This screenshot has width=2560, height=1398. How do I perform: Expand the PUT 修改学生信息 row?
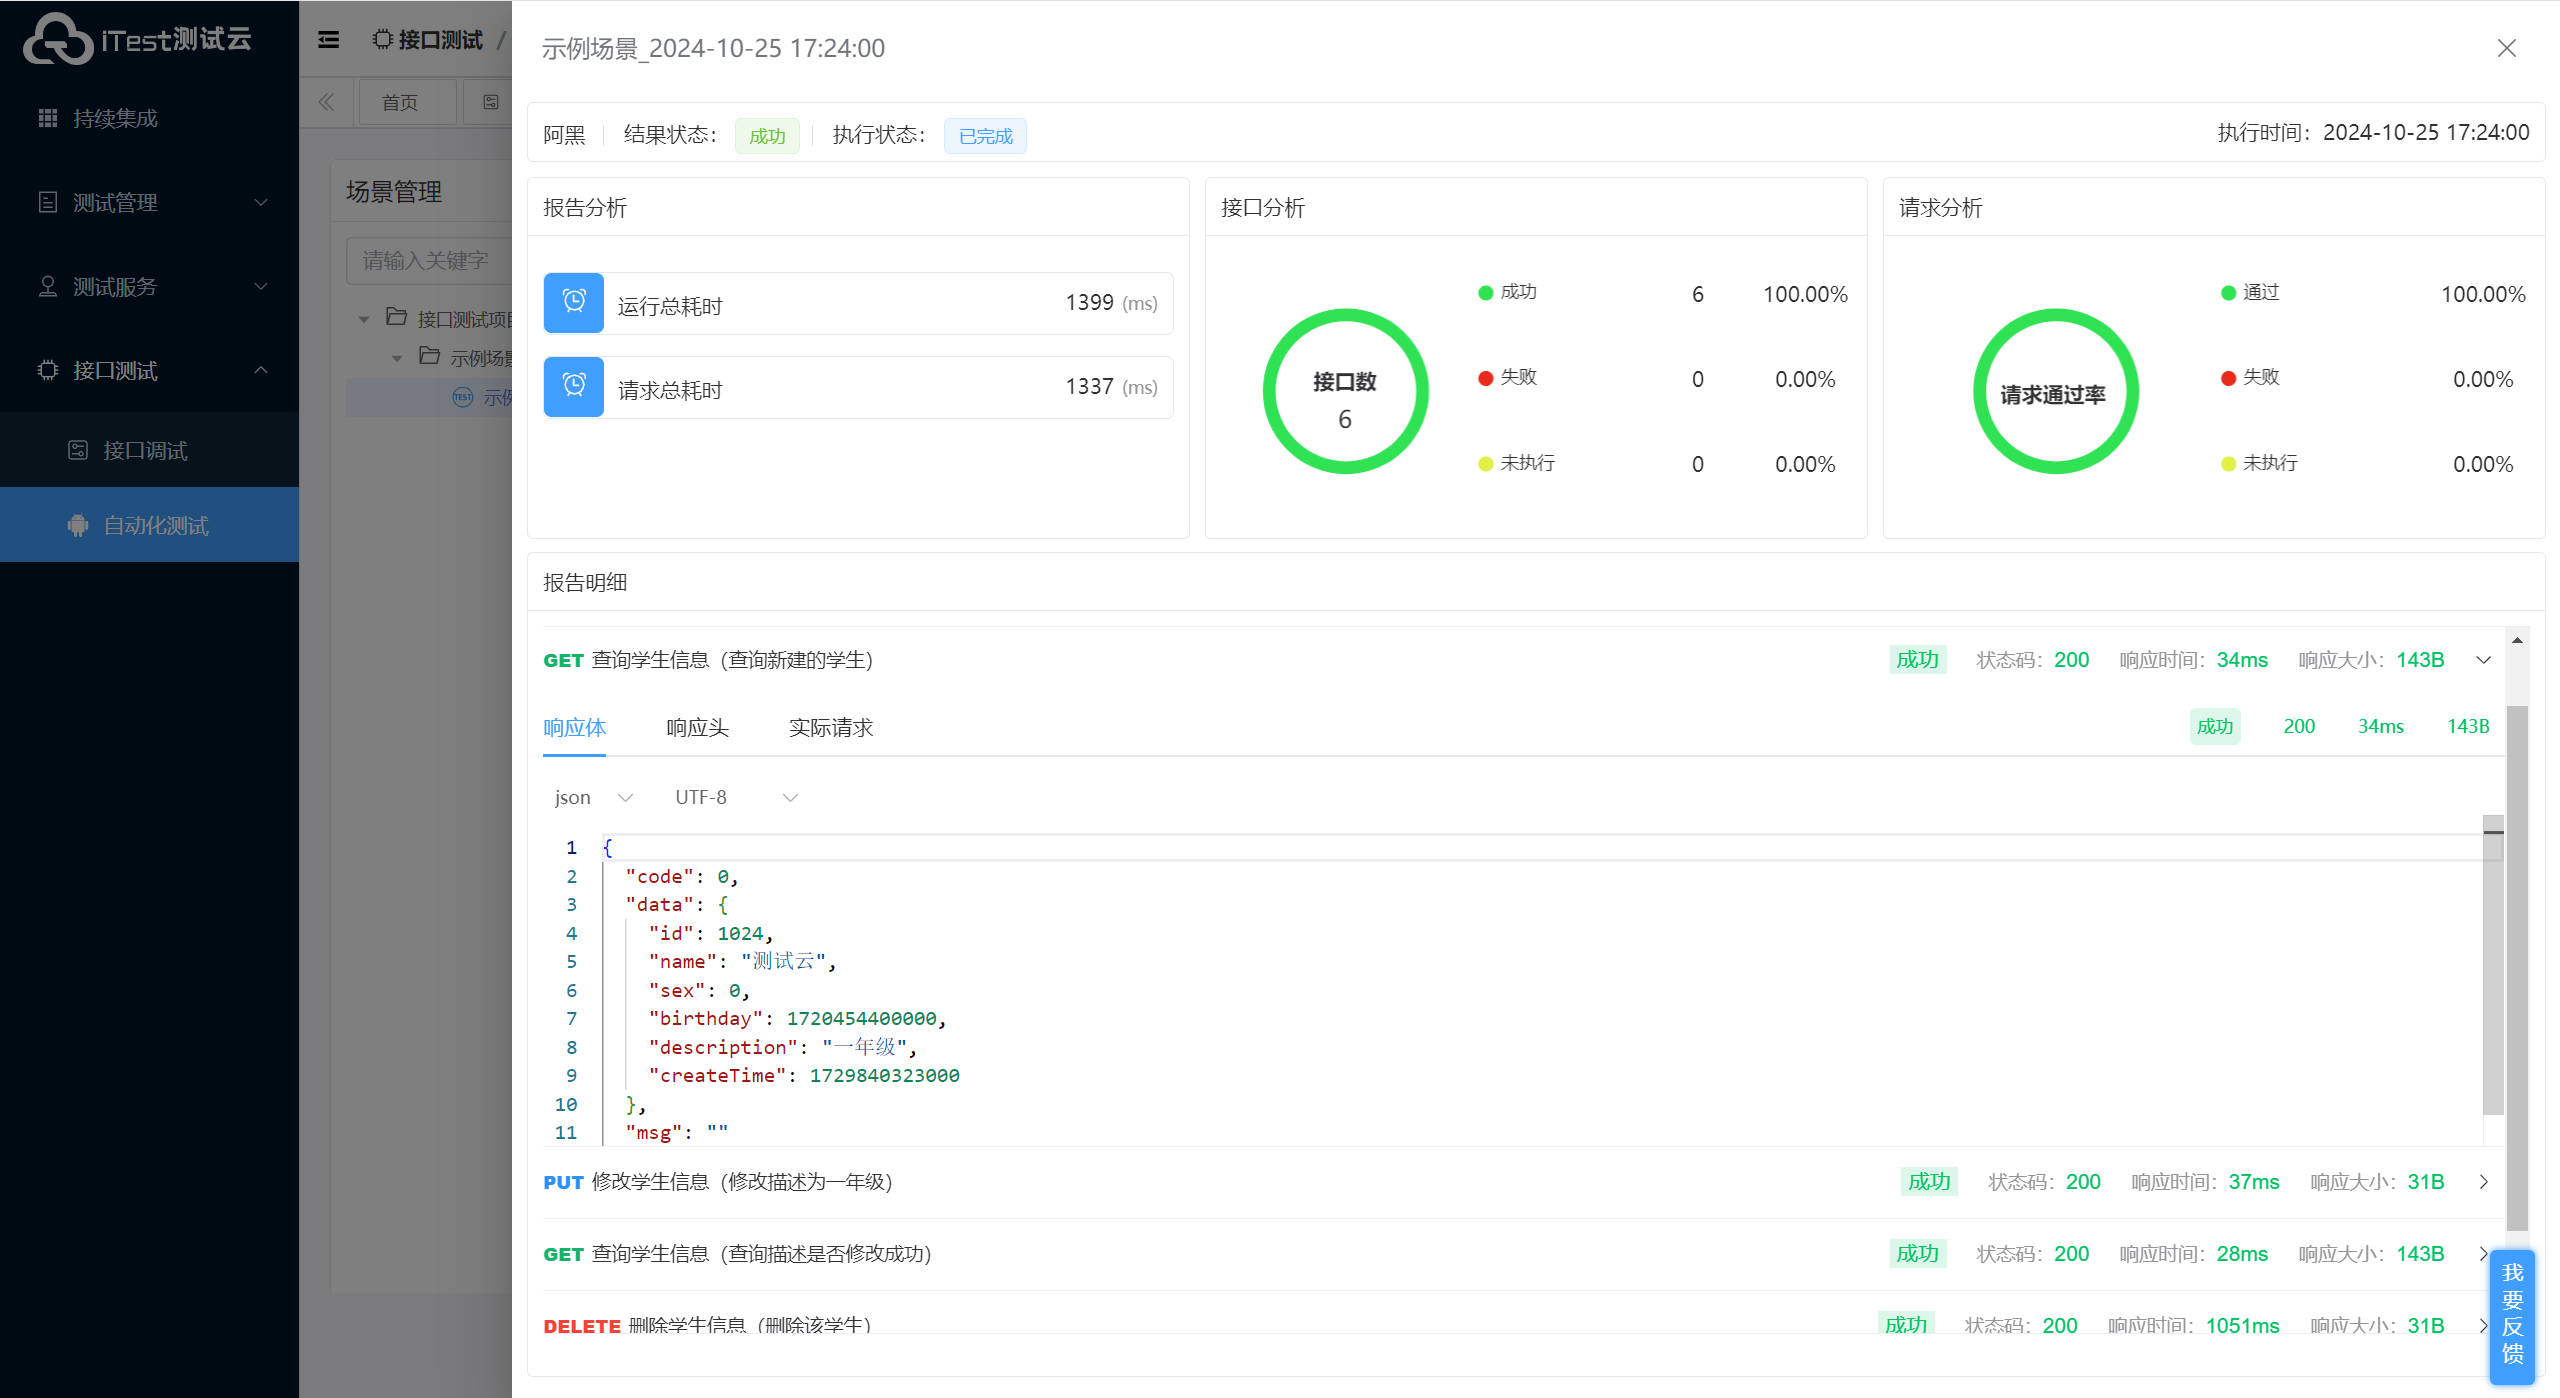pos(2483,1182)
